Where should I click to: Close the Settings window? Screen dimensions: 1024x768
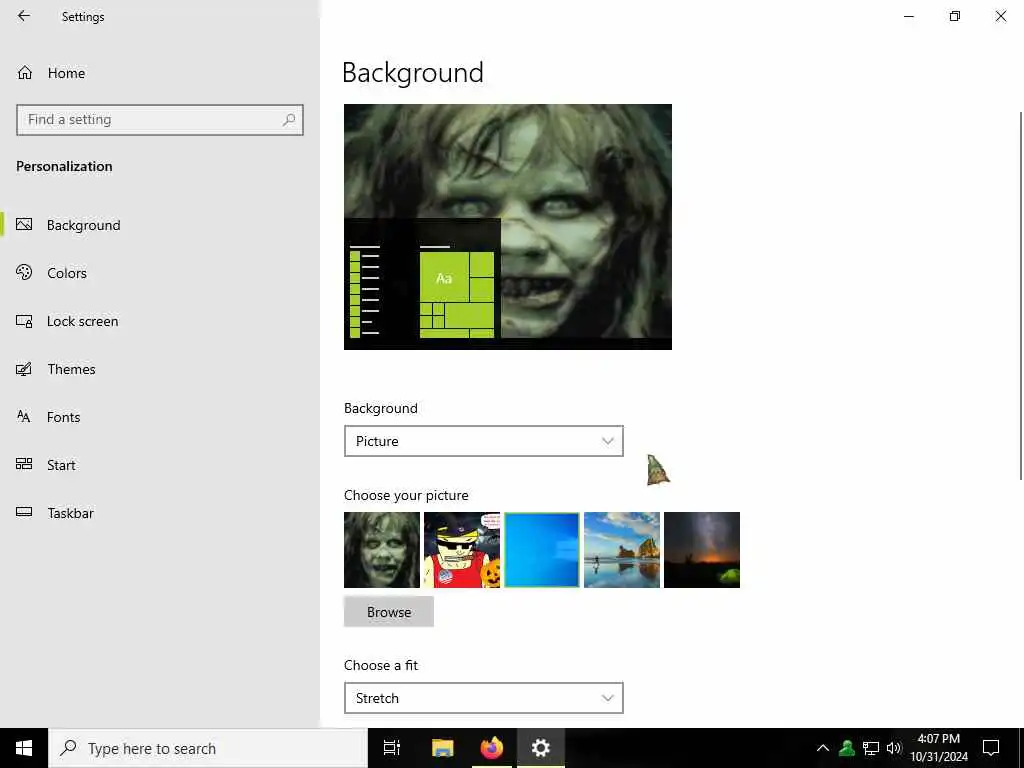(x=1000, y=16)
